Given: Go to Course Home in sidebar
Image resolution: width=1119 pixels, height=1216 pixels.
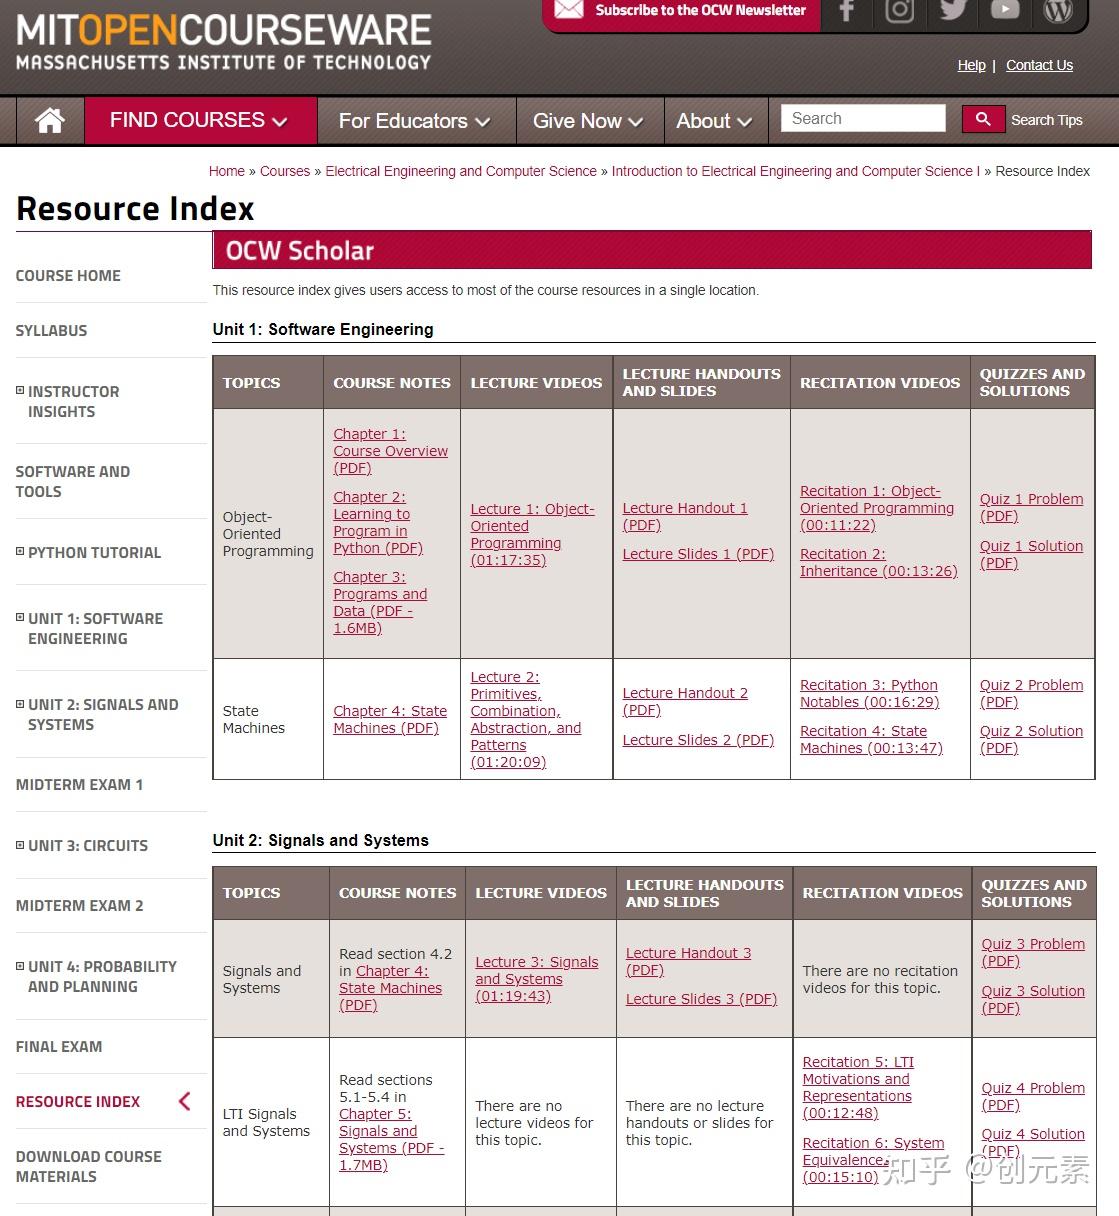Looking at the screenshot, I should (68, 275).
